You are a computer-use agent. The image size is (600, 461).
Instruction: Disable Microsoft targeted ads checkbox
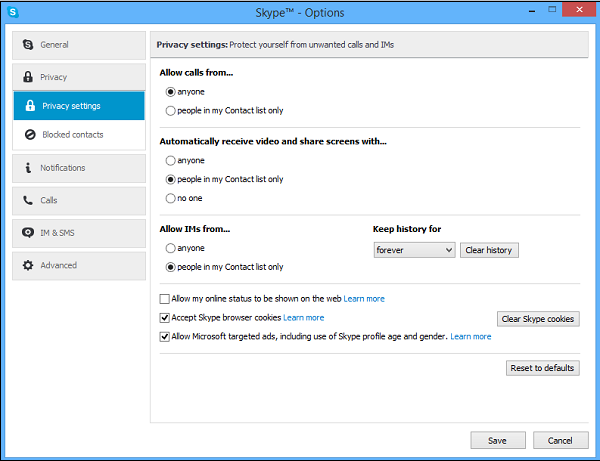coord(165,337)
